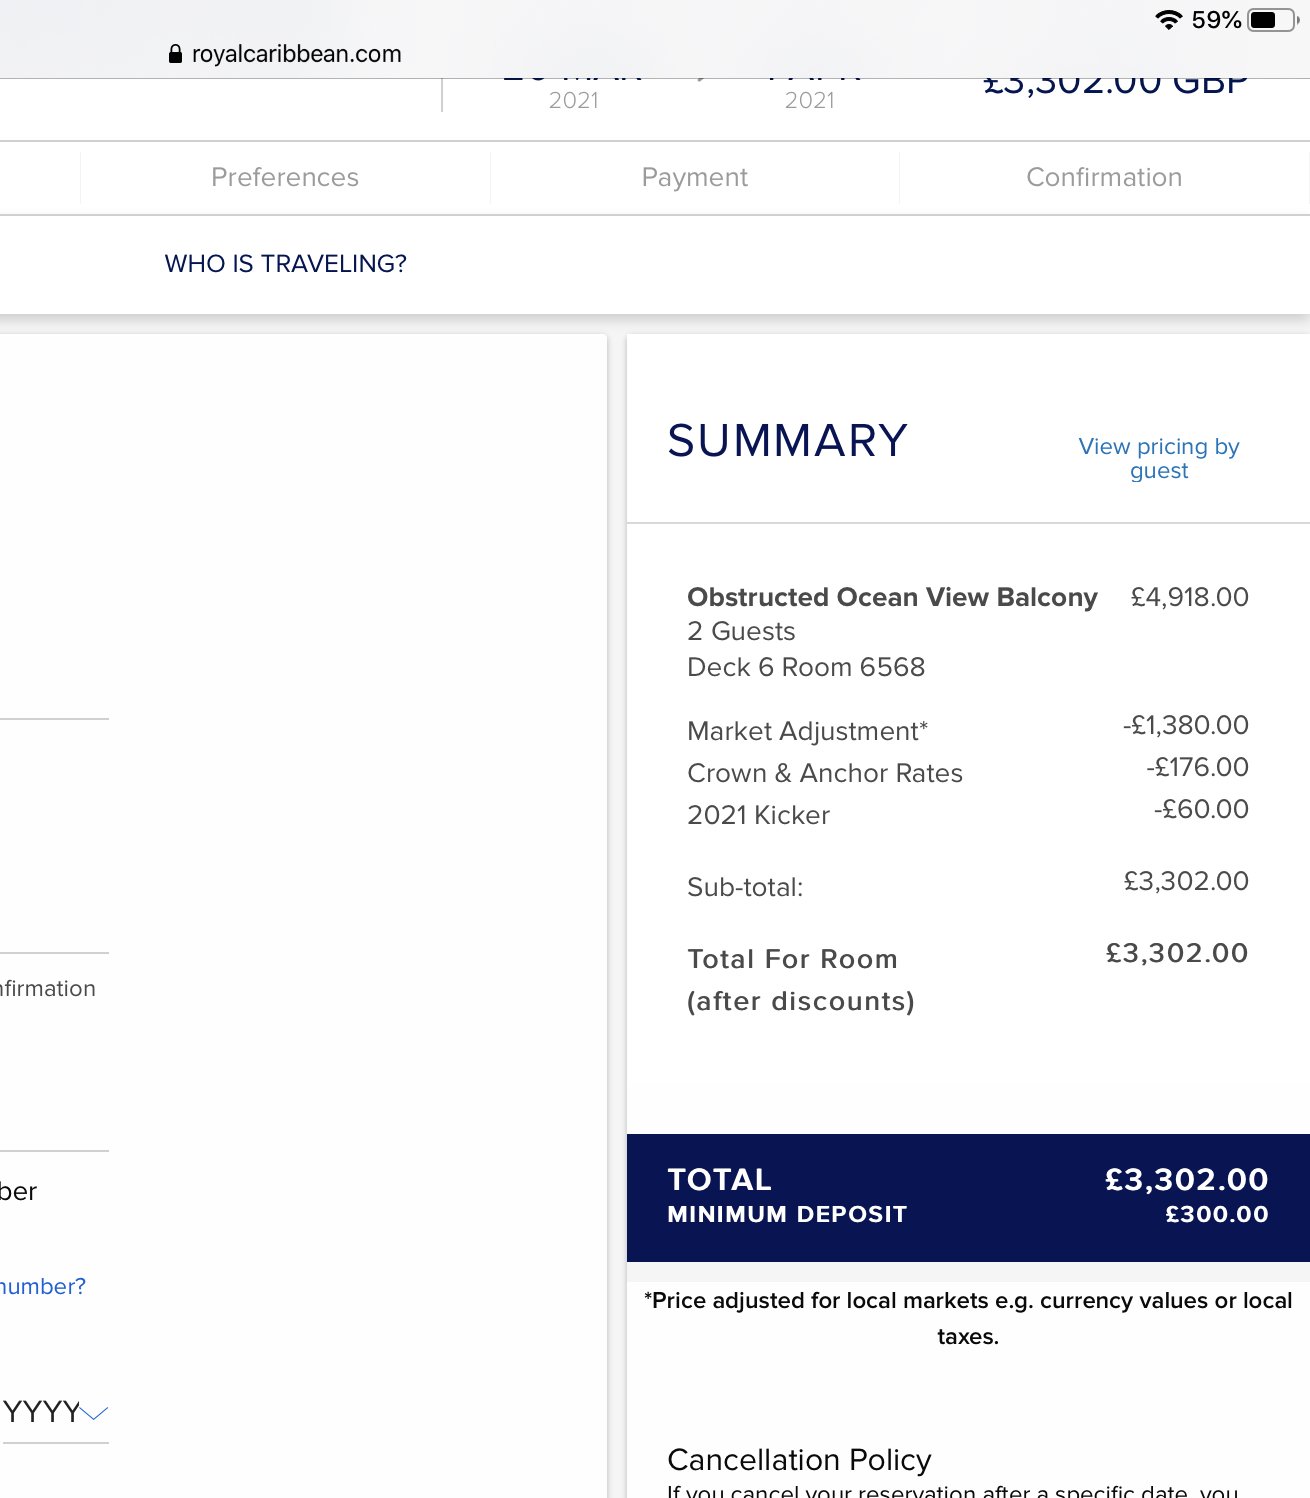Select the header £3,302.00 GBP price

click(x=1115, y=87)
